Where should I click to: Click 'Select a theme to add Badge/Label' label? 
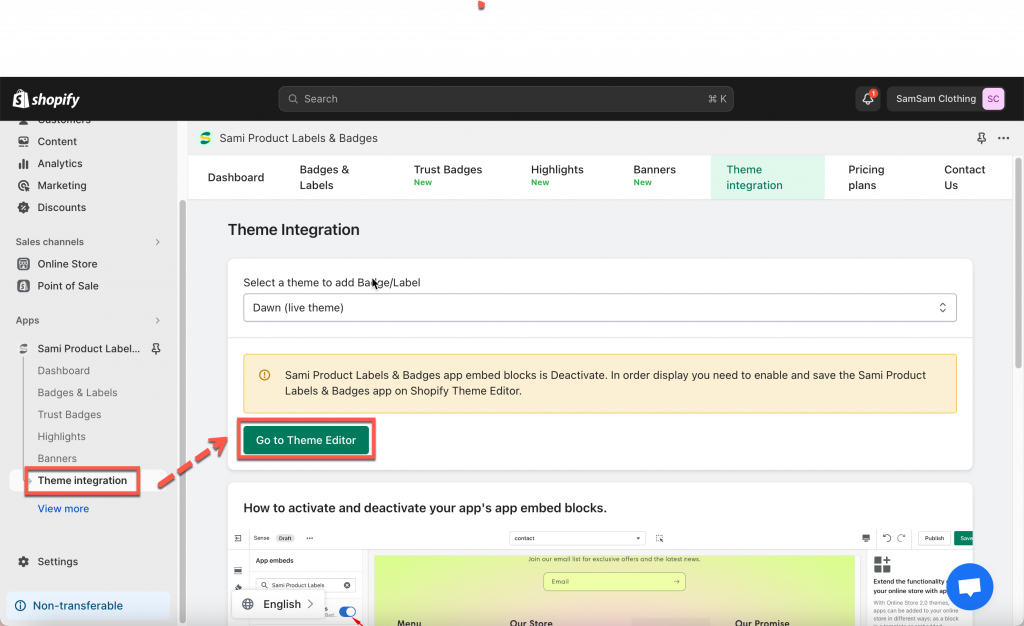coord(332,283)
